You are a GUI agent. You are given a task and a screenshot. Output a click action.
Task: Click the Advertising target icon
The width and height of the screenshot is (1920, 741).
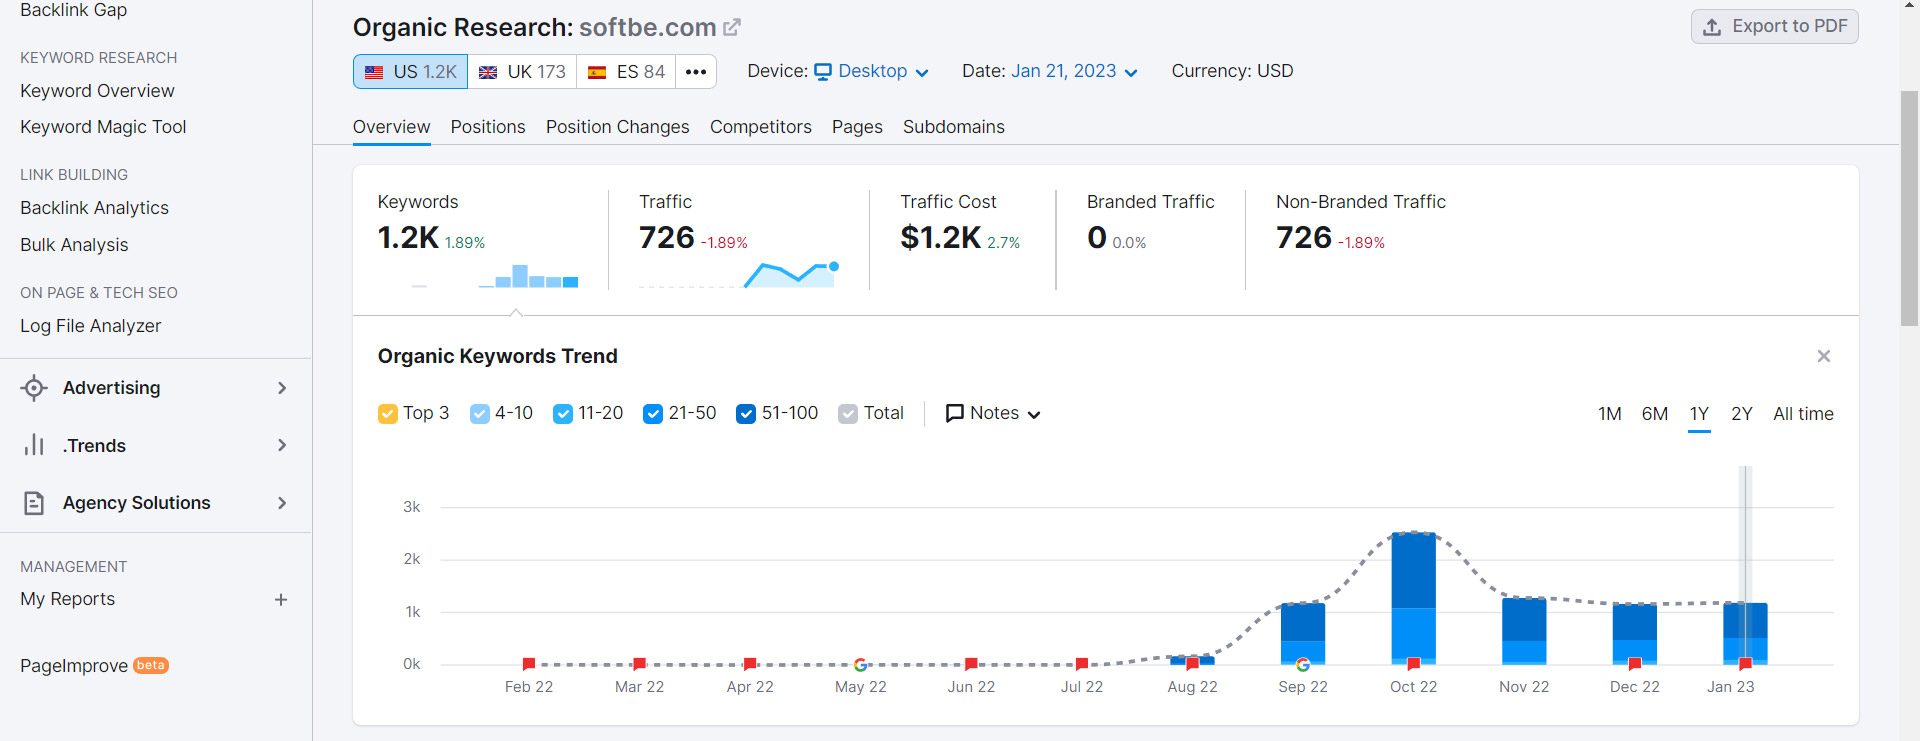34,388
